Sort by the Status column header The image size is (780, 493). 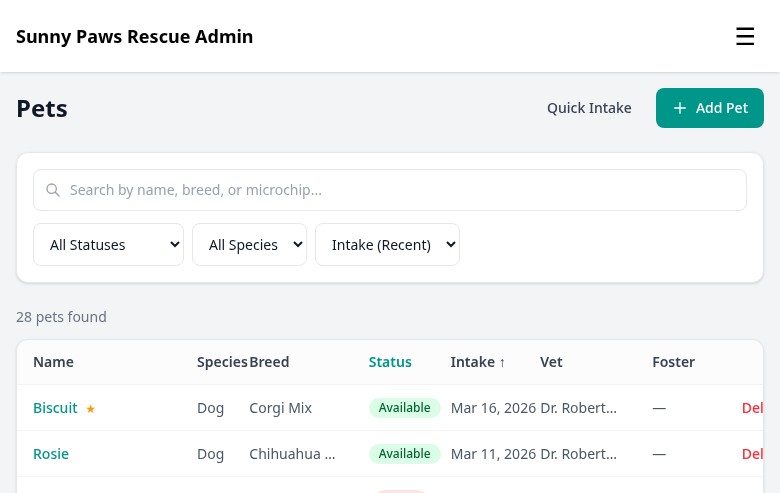click(390, 362)
